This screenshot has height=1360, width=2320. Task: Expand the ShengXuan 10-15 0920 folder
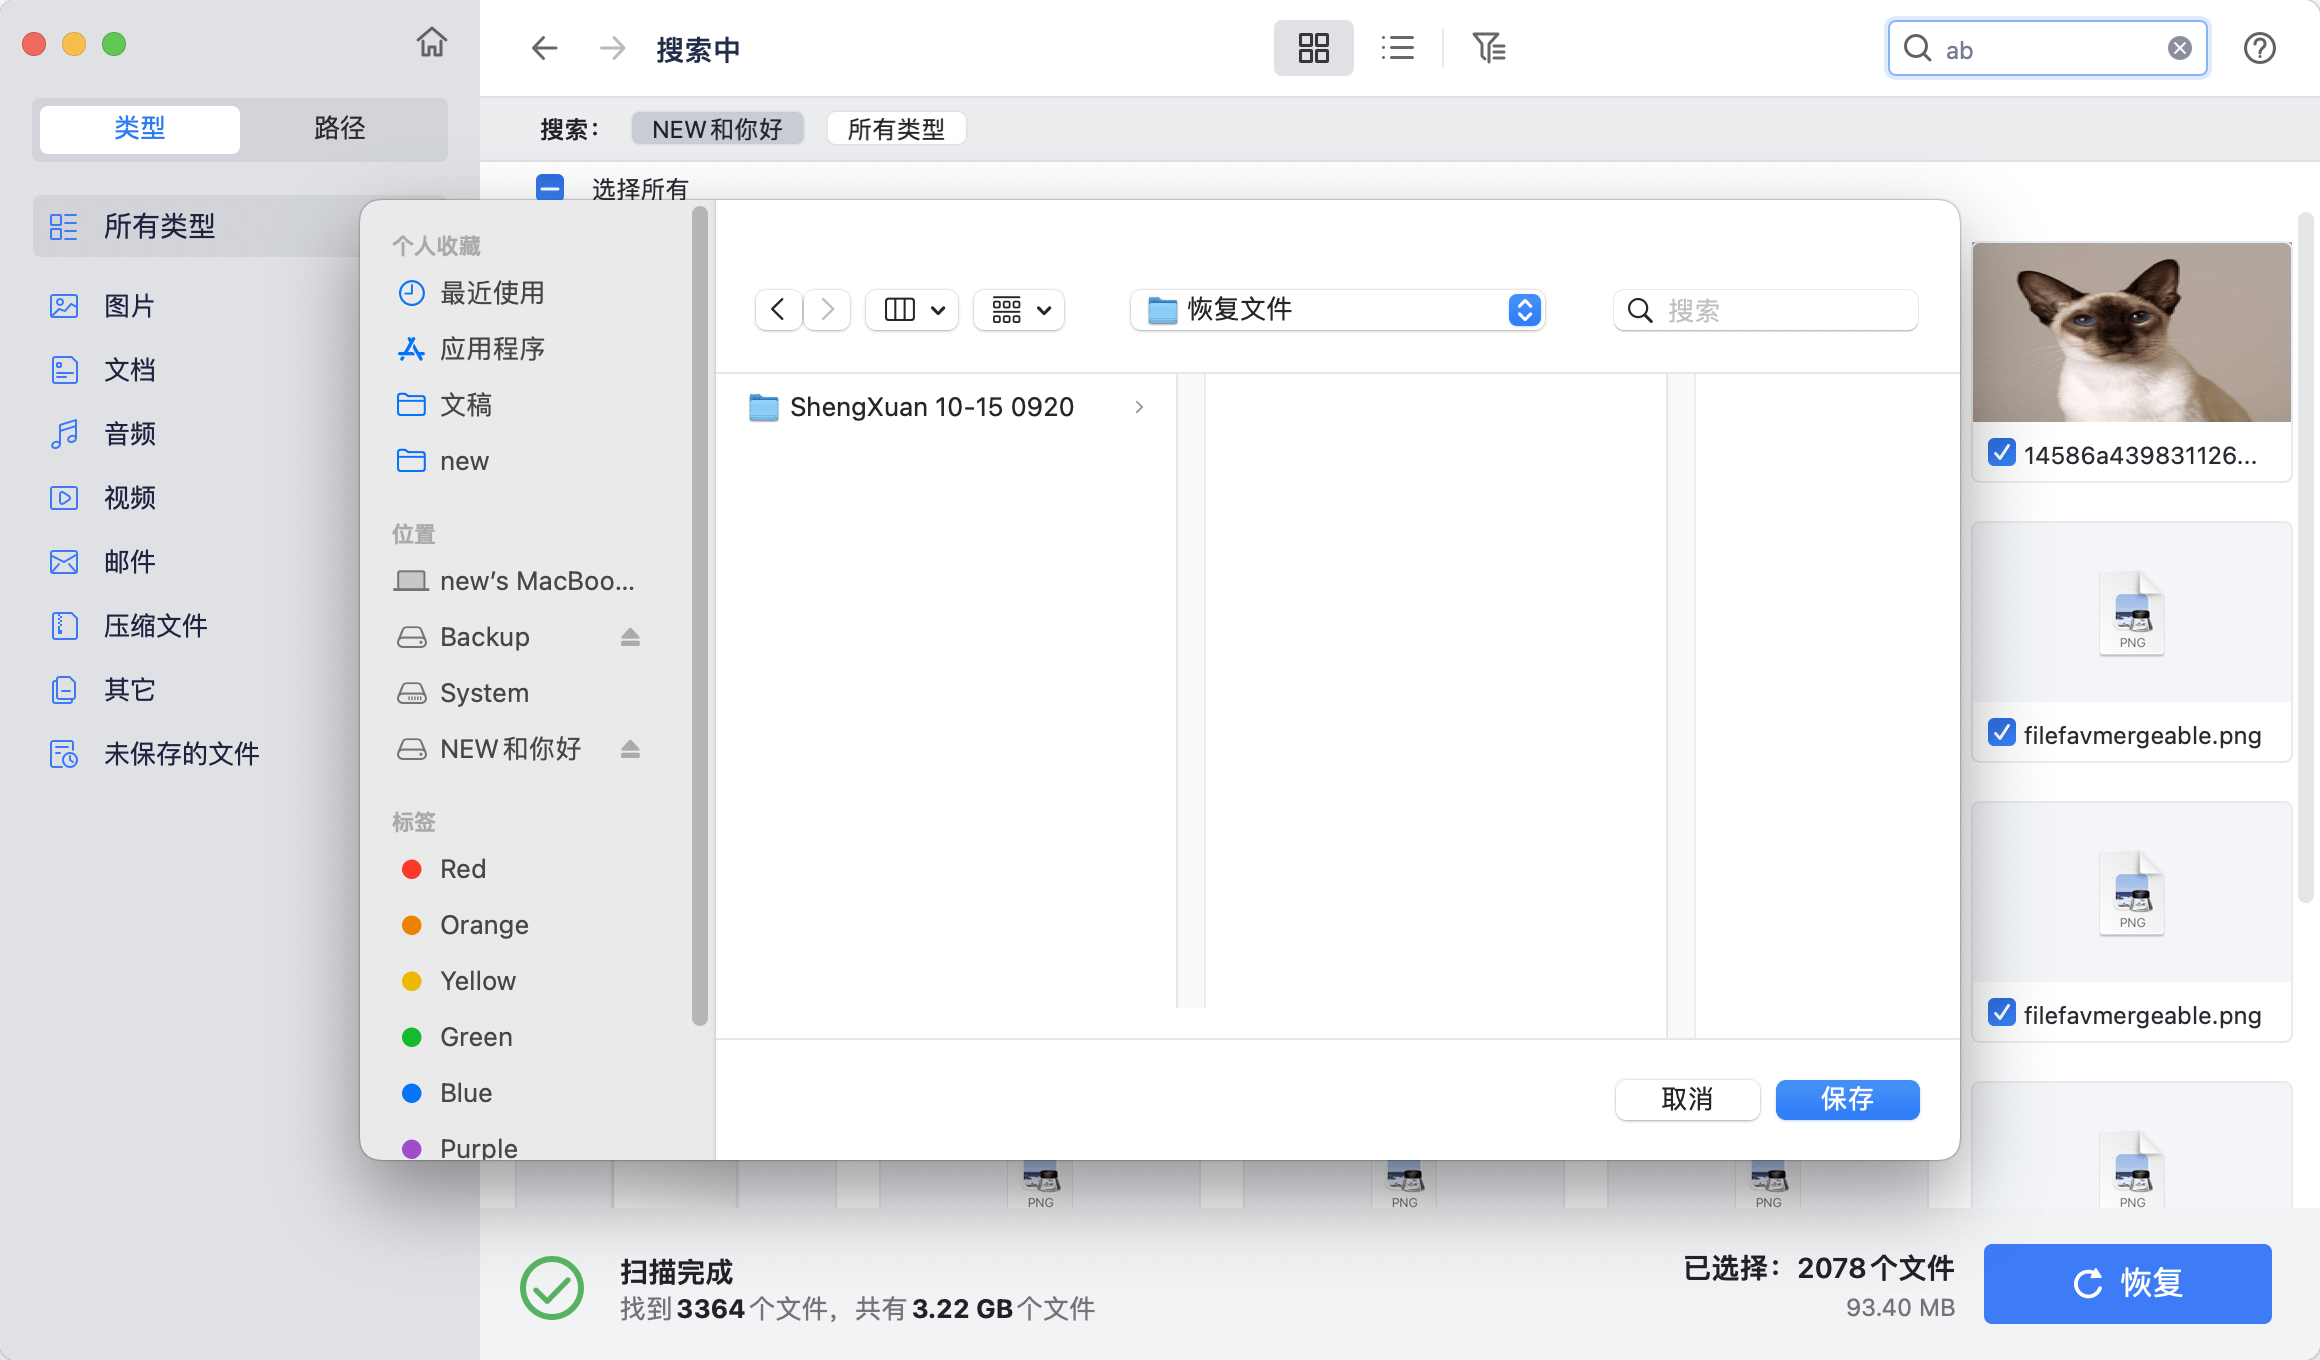[1139, 407]
